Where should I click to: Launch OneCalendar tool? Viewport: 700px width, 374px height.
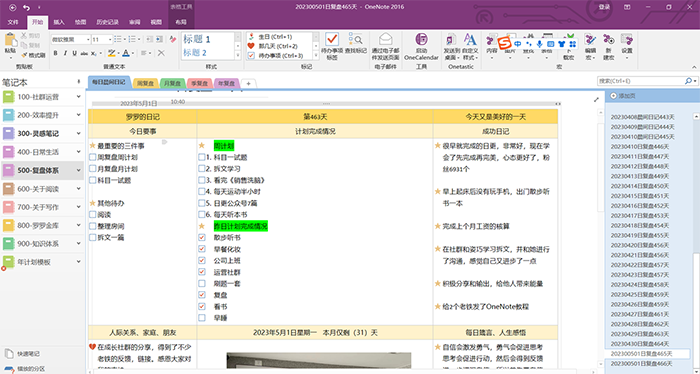421,39
